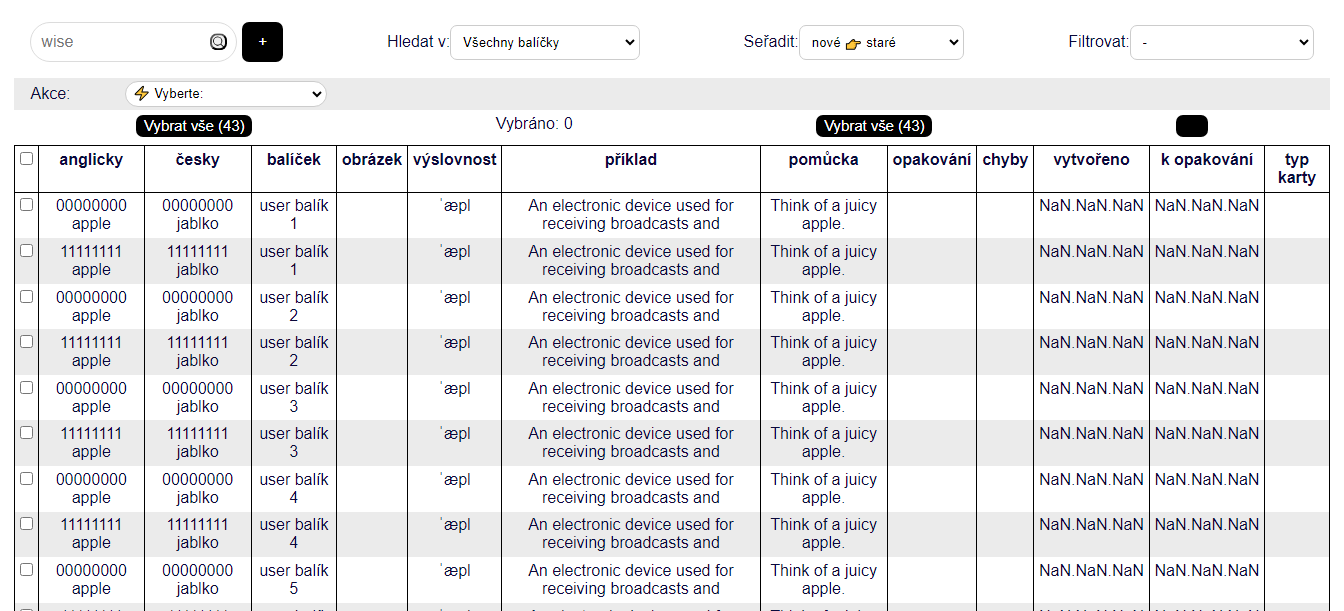The height and width of the screenshot is (611, 1344).
Task: Open the Akce Vyberte dropdown
Action: point(226,94)
